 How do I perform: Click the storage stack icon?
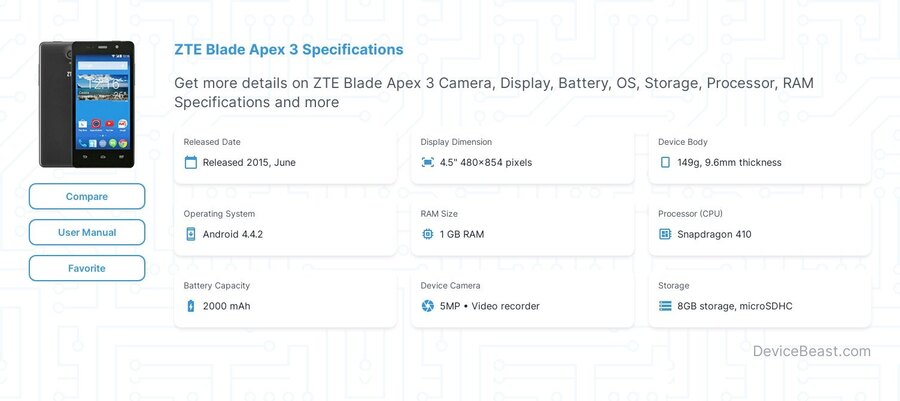point(665,306)
